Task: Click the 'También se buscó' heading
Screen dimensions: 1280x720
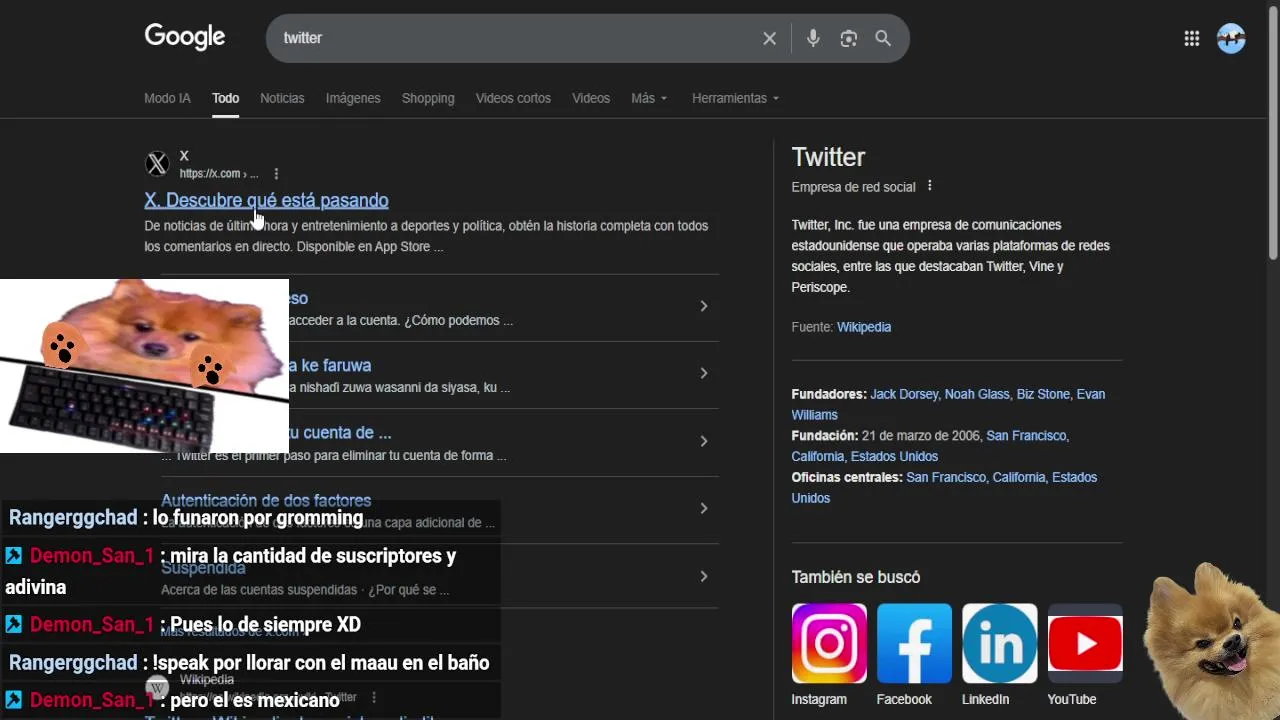Action: click(856, 577)
